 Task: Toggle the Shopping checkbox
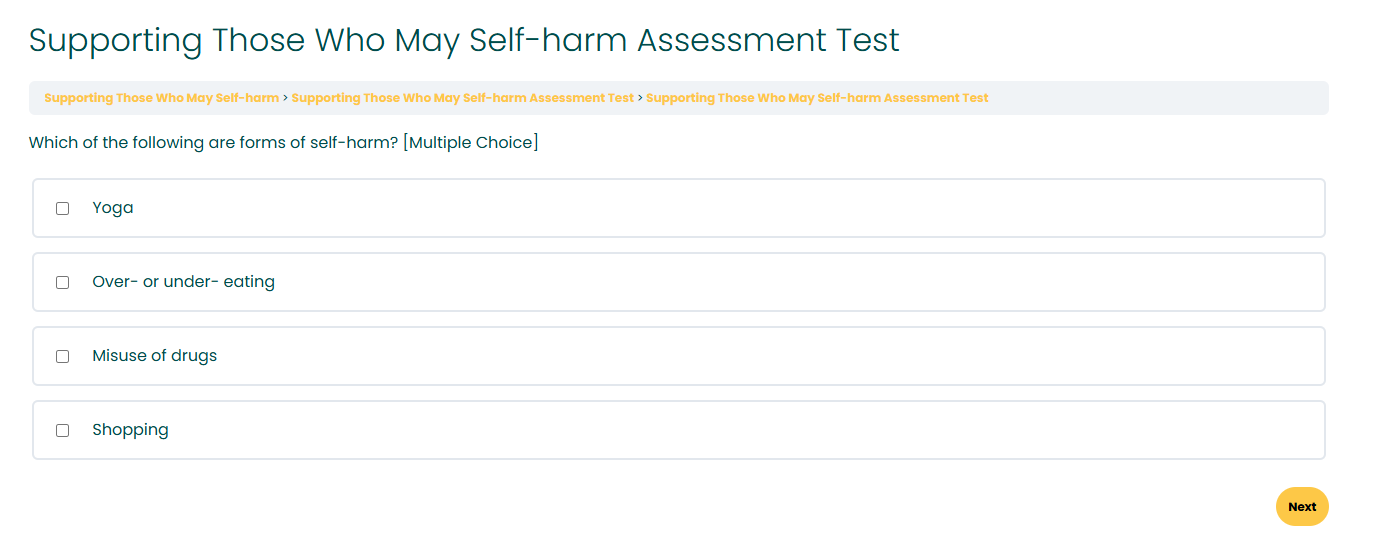point(62,430)
